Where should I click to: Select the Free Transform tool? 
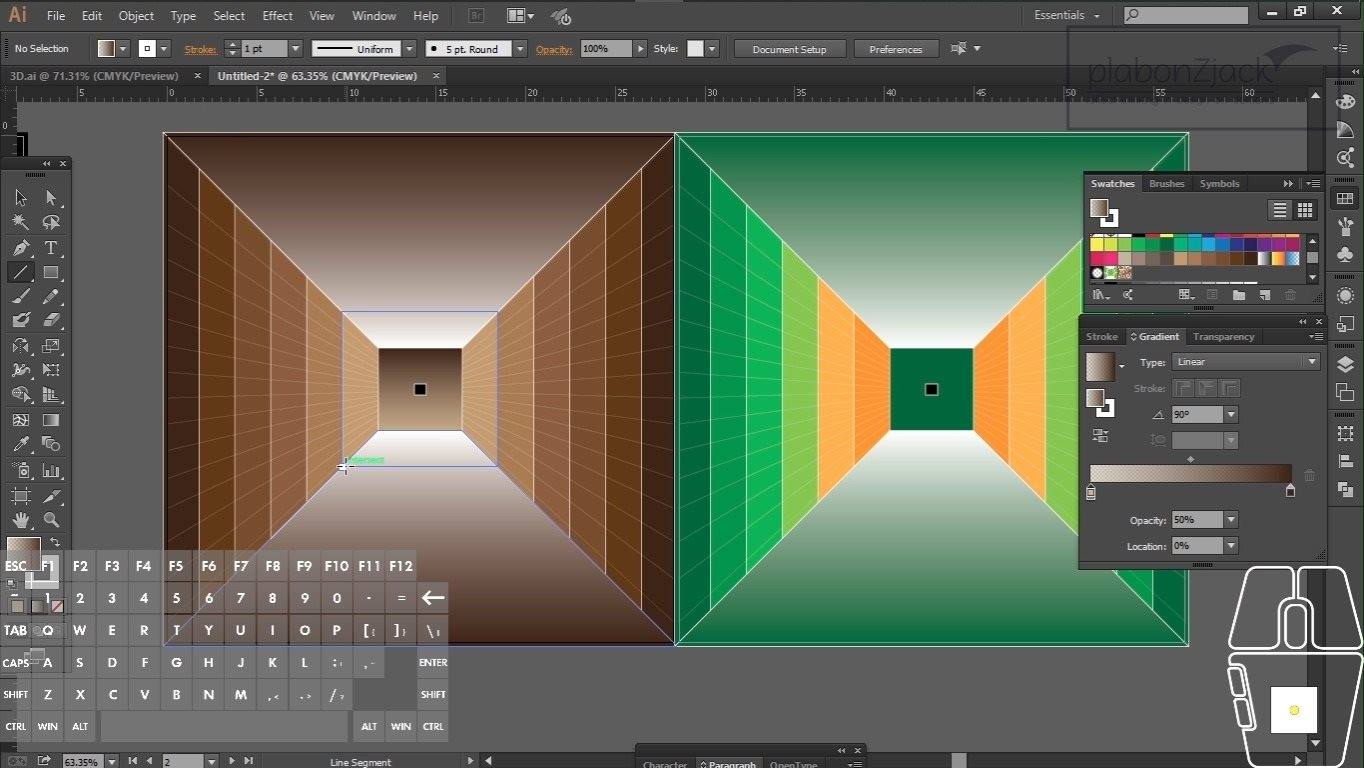(51, 370)
